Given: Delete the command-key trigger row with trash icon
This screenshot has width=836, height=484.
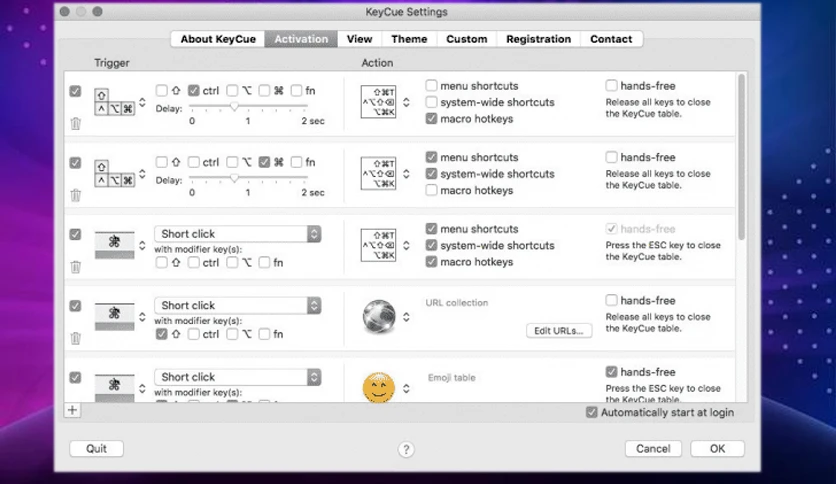Looking at the screenshot, I should tap(76, 195).
